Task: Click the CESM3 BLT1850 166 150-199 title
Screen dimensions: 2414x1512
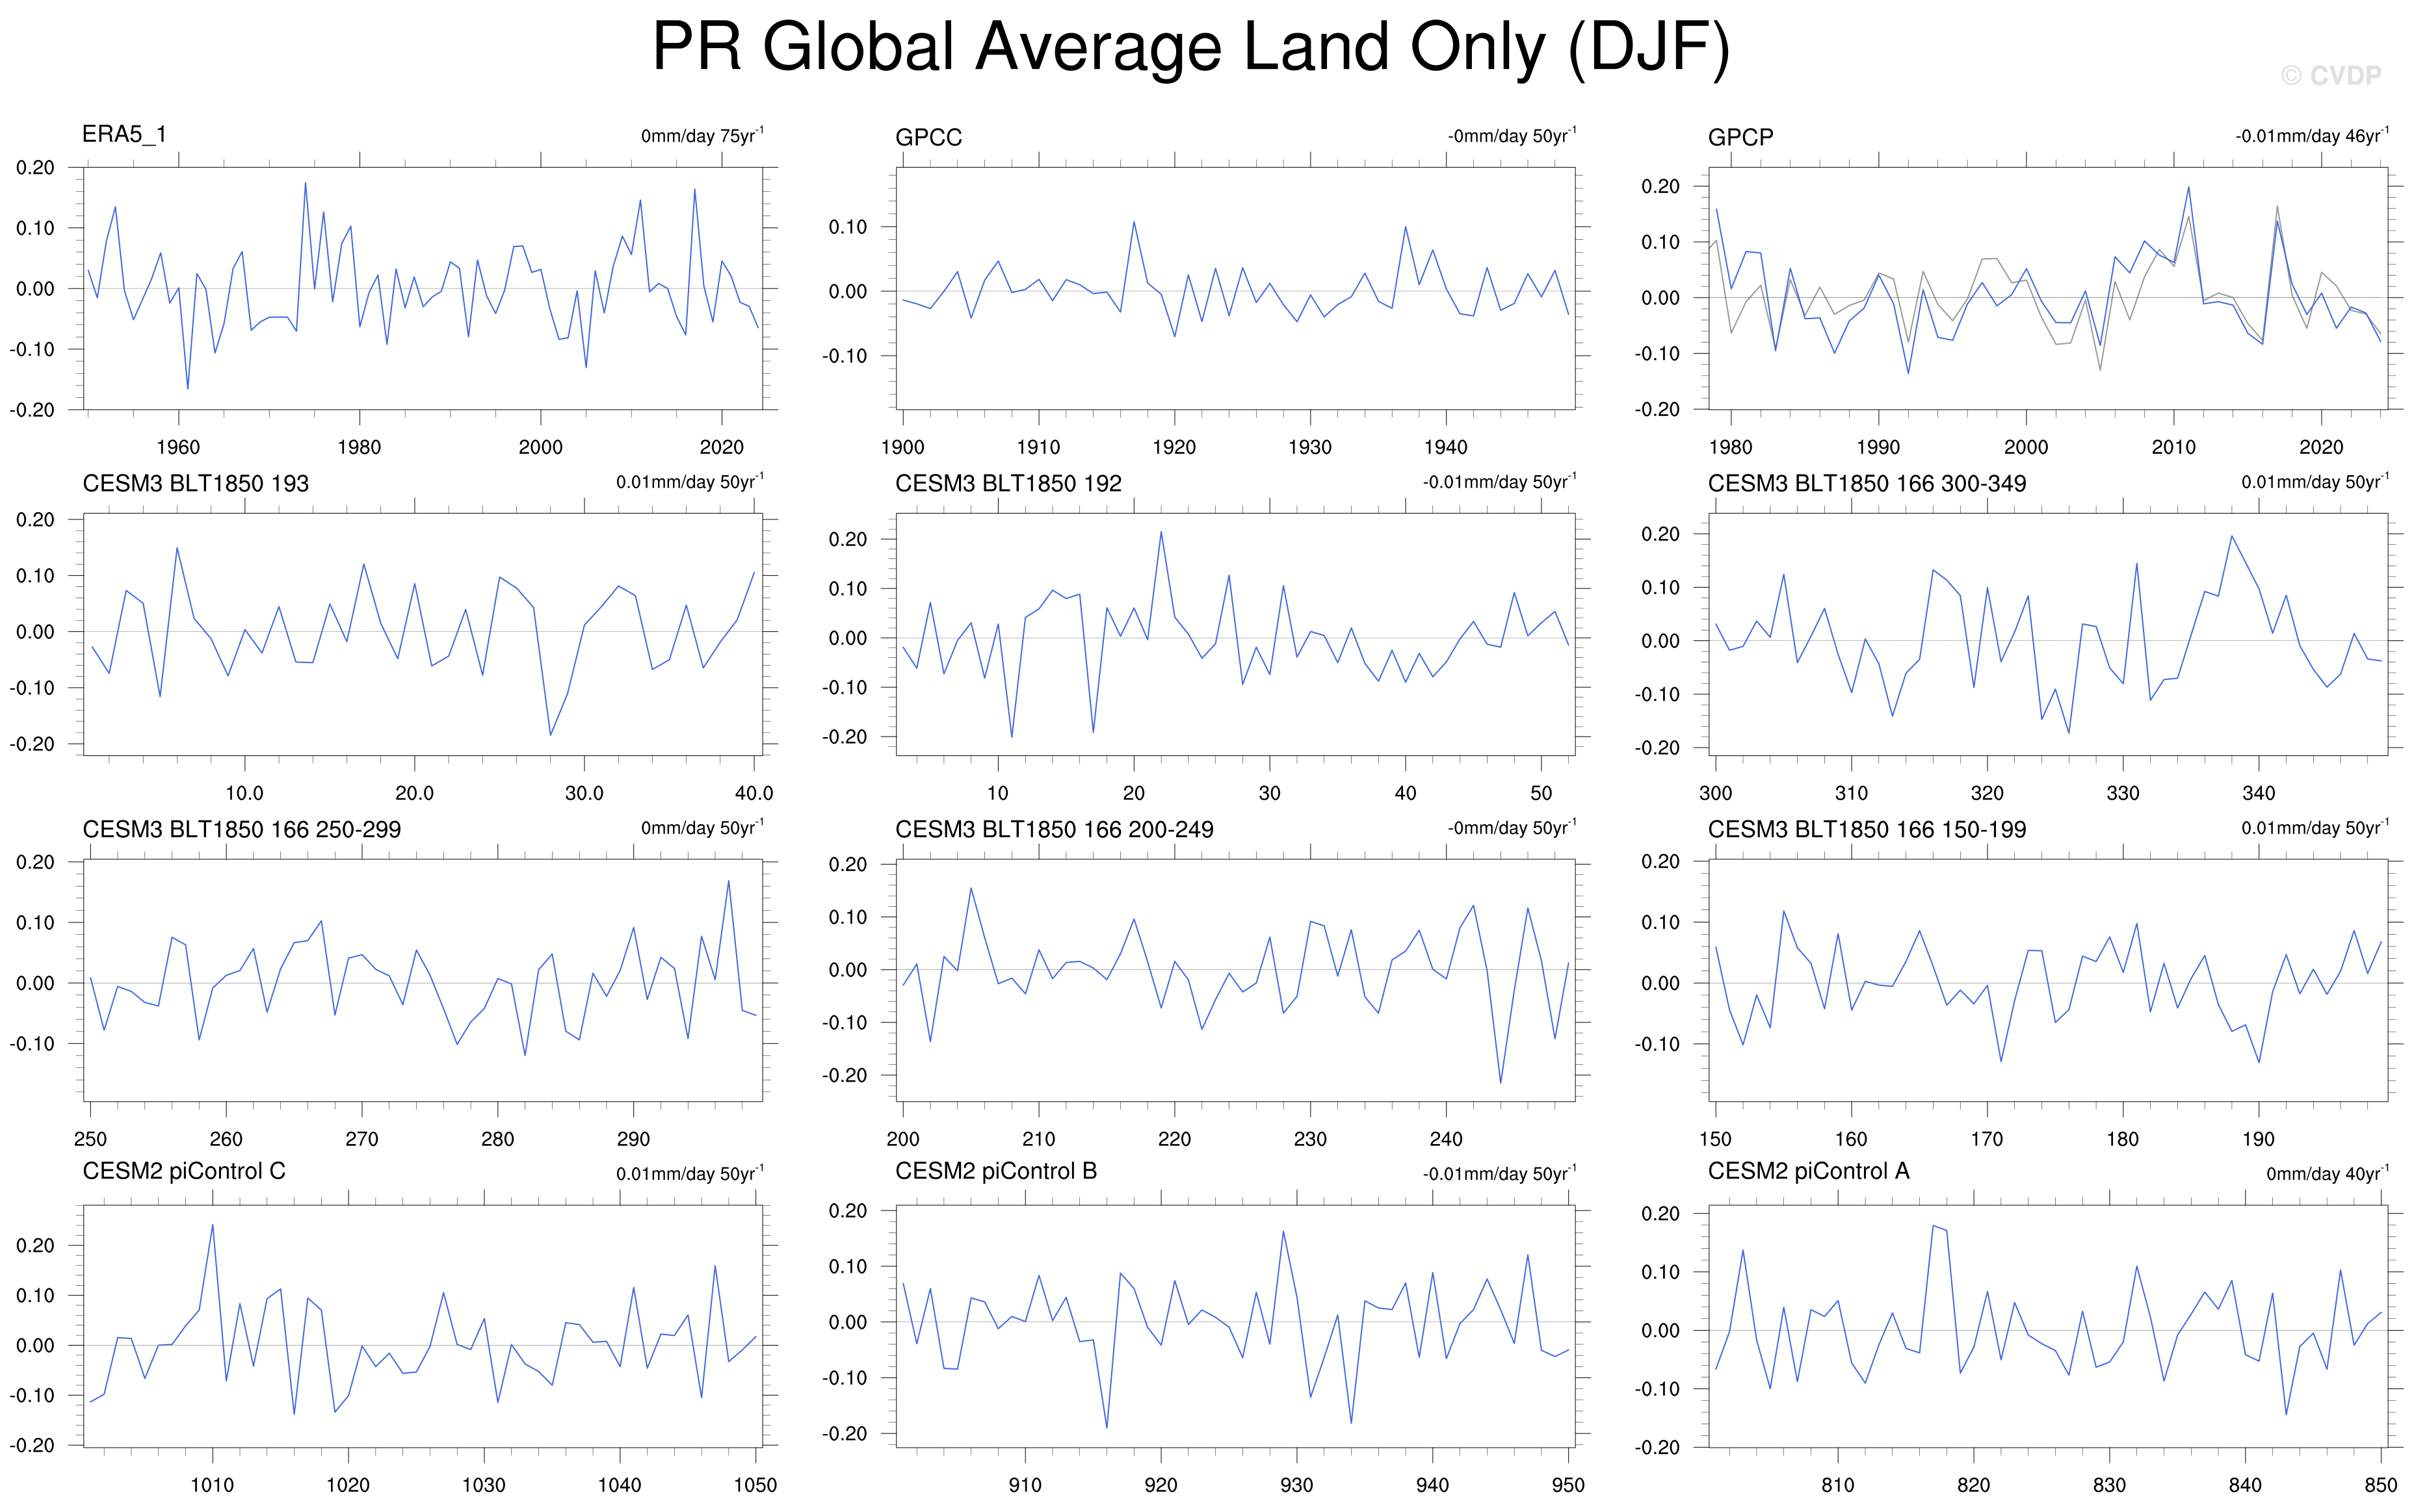Action: click(1866, 829)
